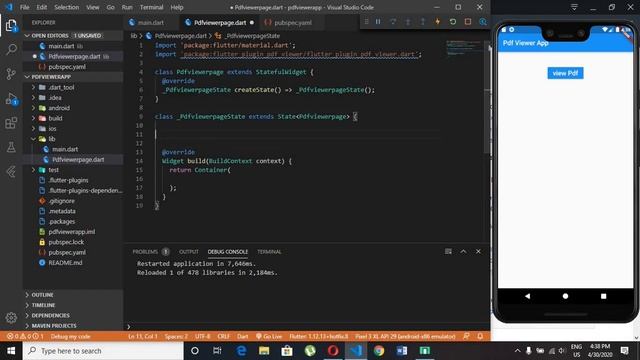Pause the debug session
Screen dimensions: 640x360
pyautogui.click(x=378, y=22)
